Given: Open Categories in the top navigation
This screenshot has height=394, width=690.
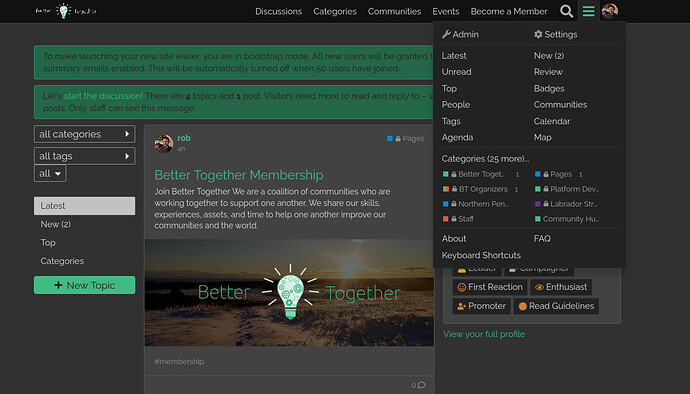Looking at the screenshot, I should pos(335,11).
